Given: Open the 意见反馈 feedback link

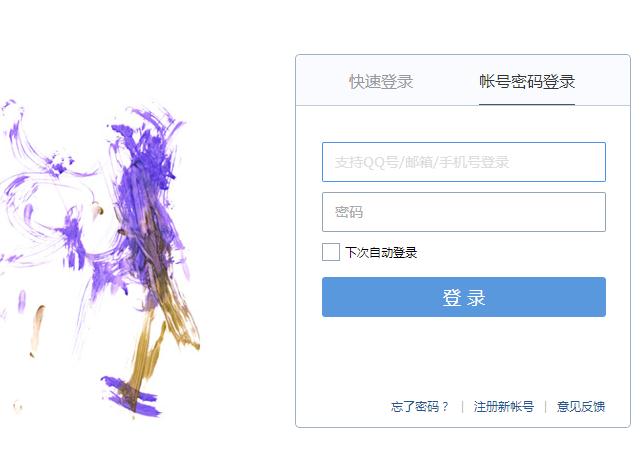Looking at the screenshot, I should tap(581, 406).
